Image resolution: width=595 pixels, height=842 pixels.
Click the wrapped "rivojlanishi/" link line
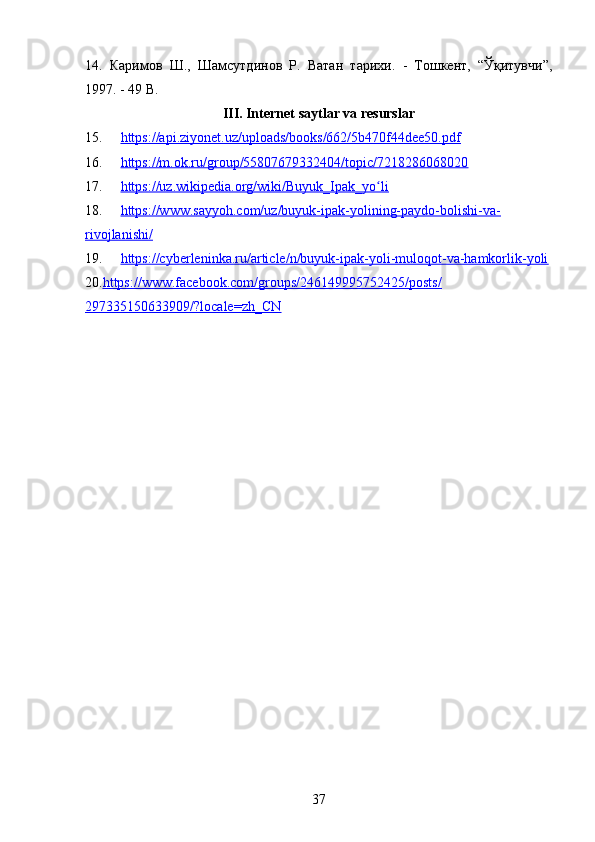[x=119, y=235]
